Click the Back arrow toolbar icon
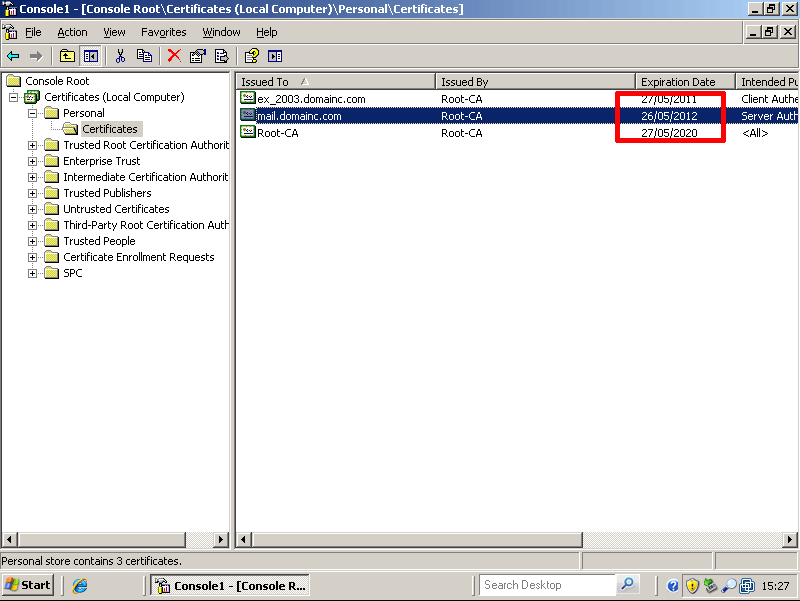 (x=13, y=56)
